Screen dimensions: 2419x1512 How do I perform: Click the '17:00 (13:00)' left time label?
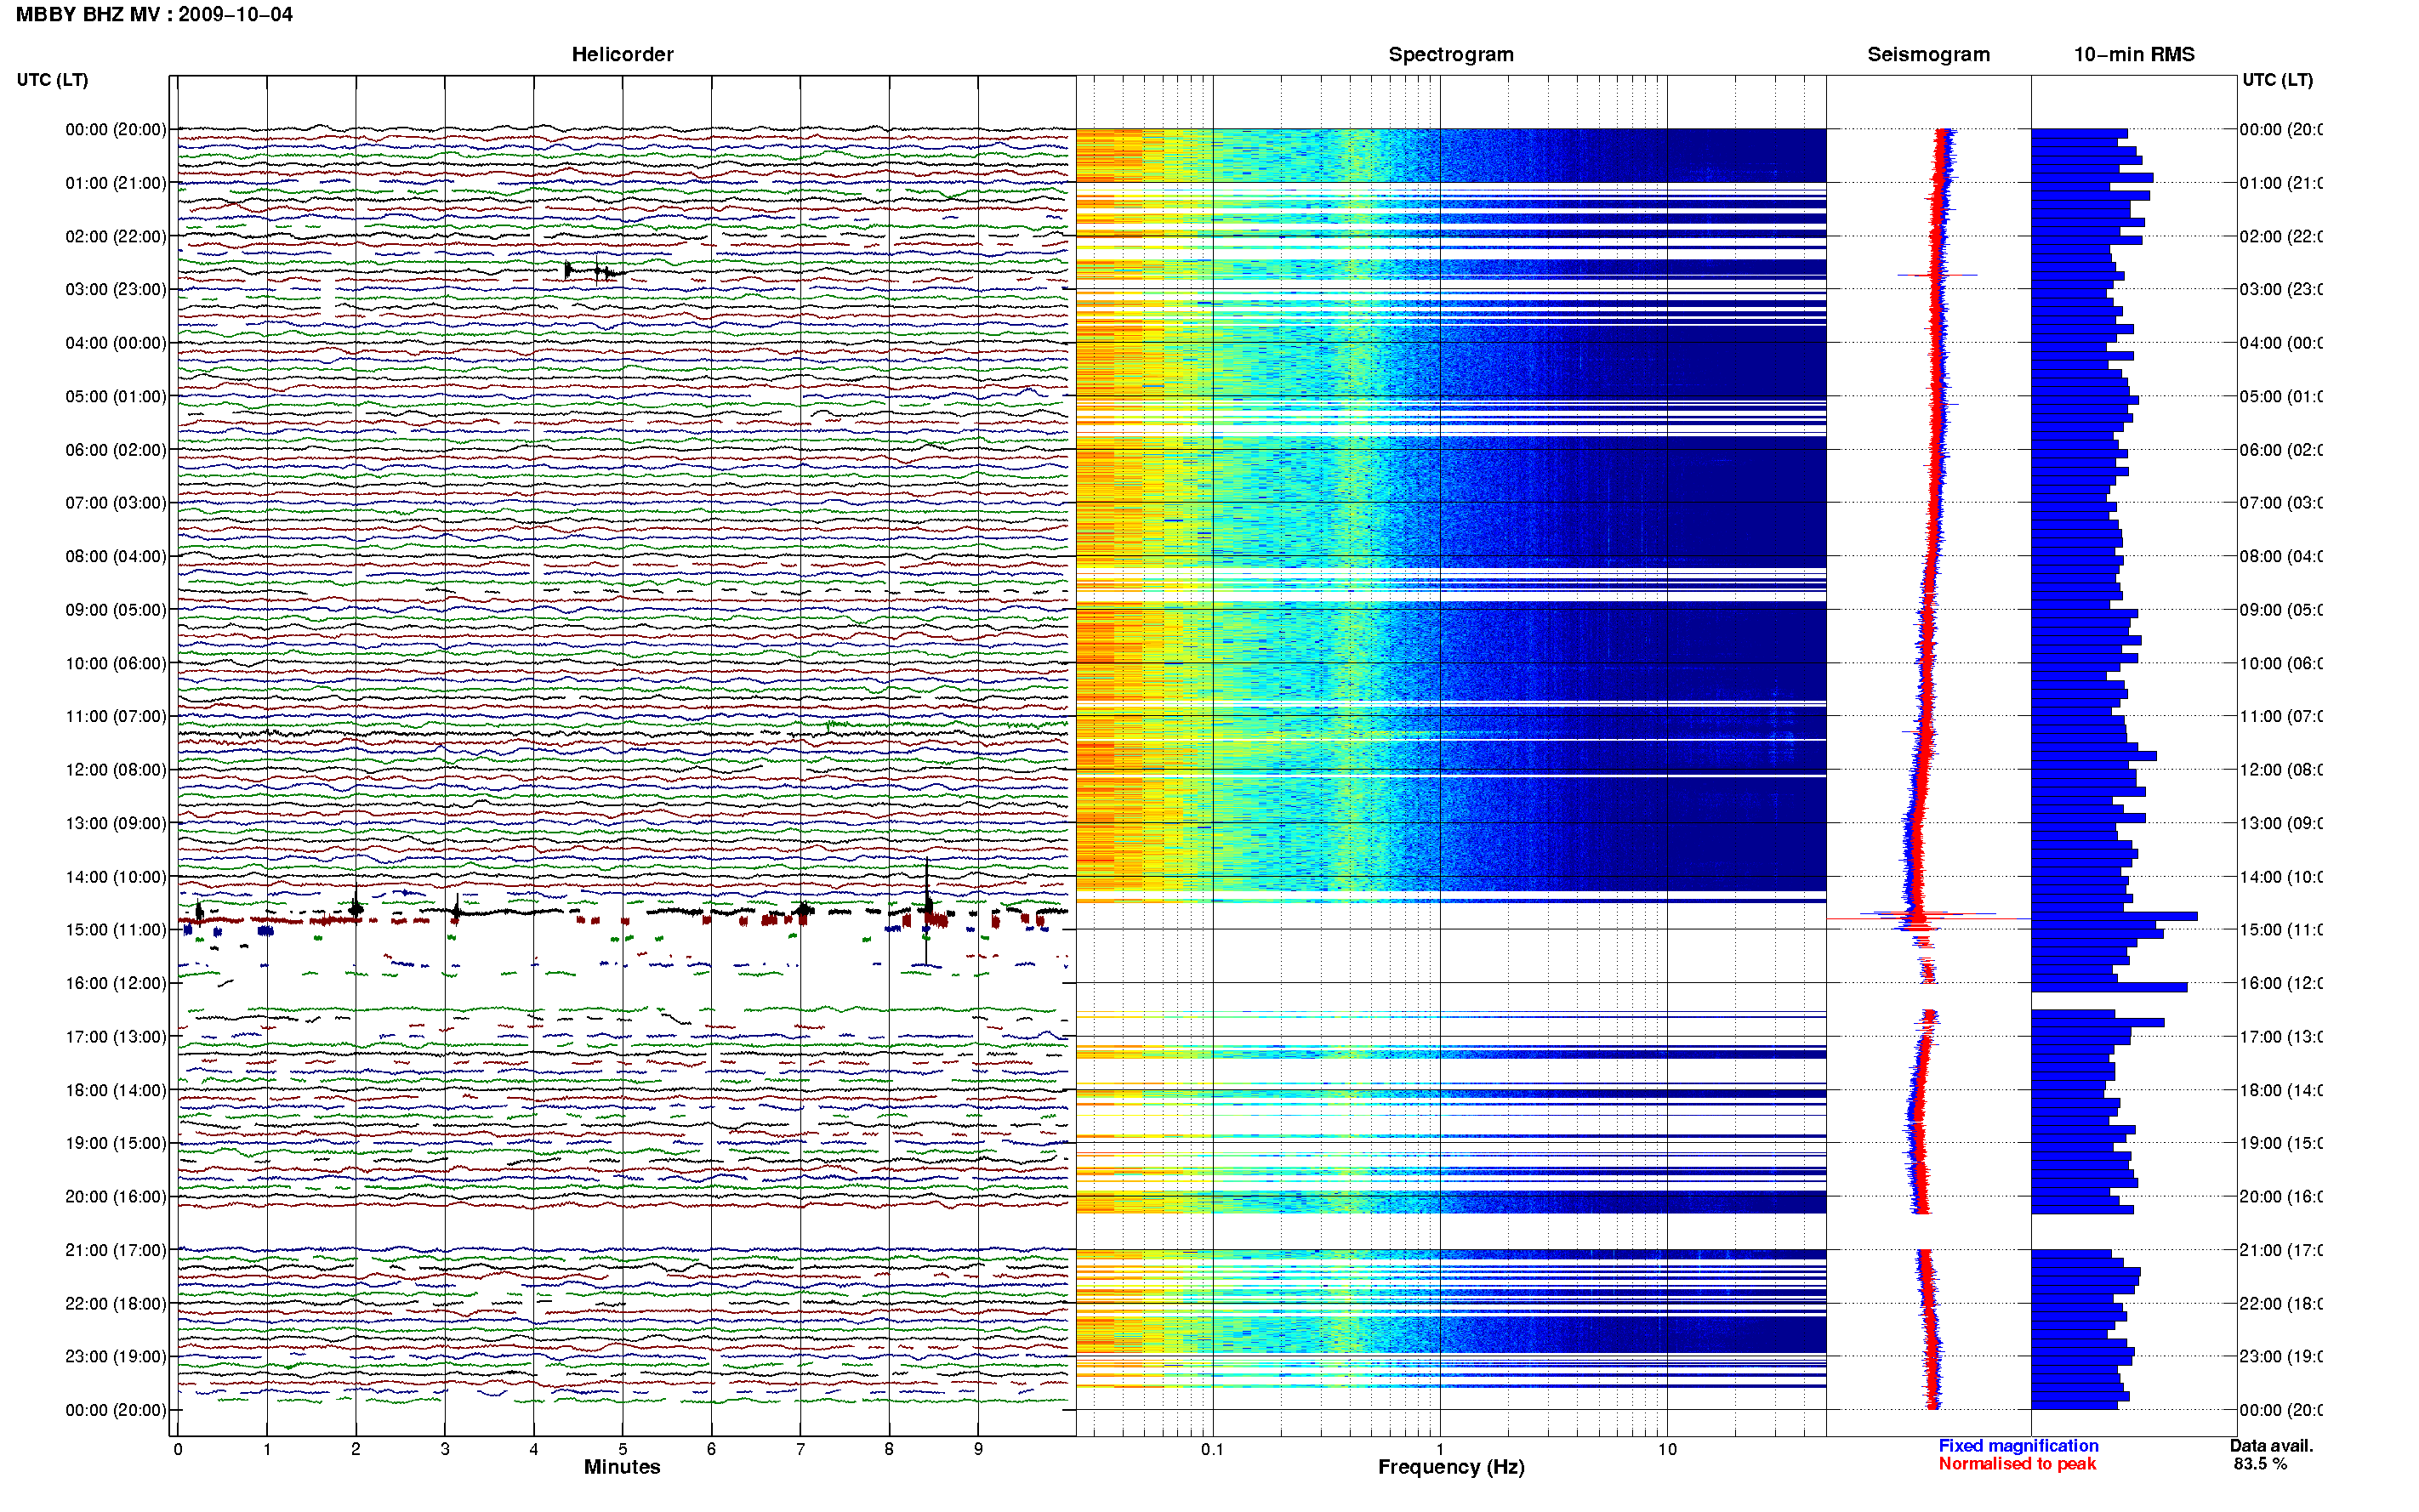coord(116,1037)
